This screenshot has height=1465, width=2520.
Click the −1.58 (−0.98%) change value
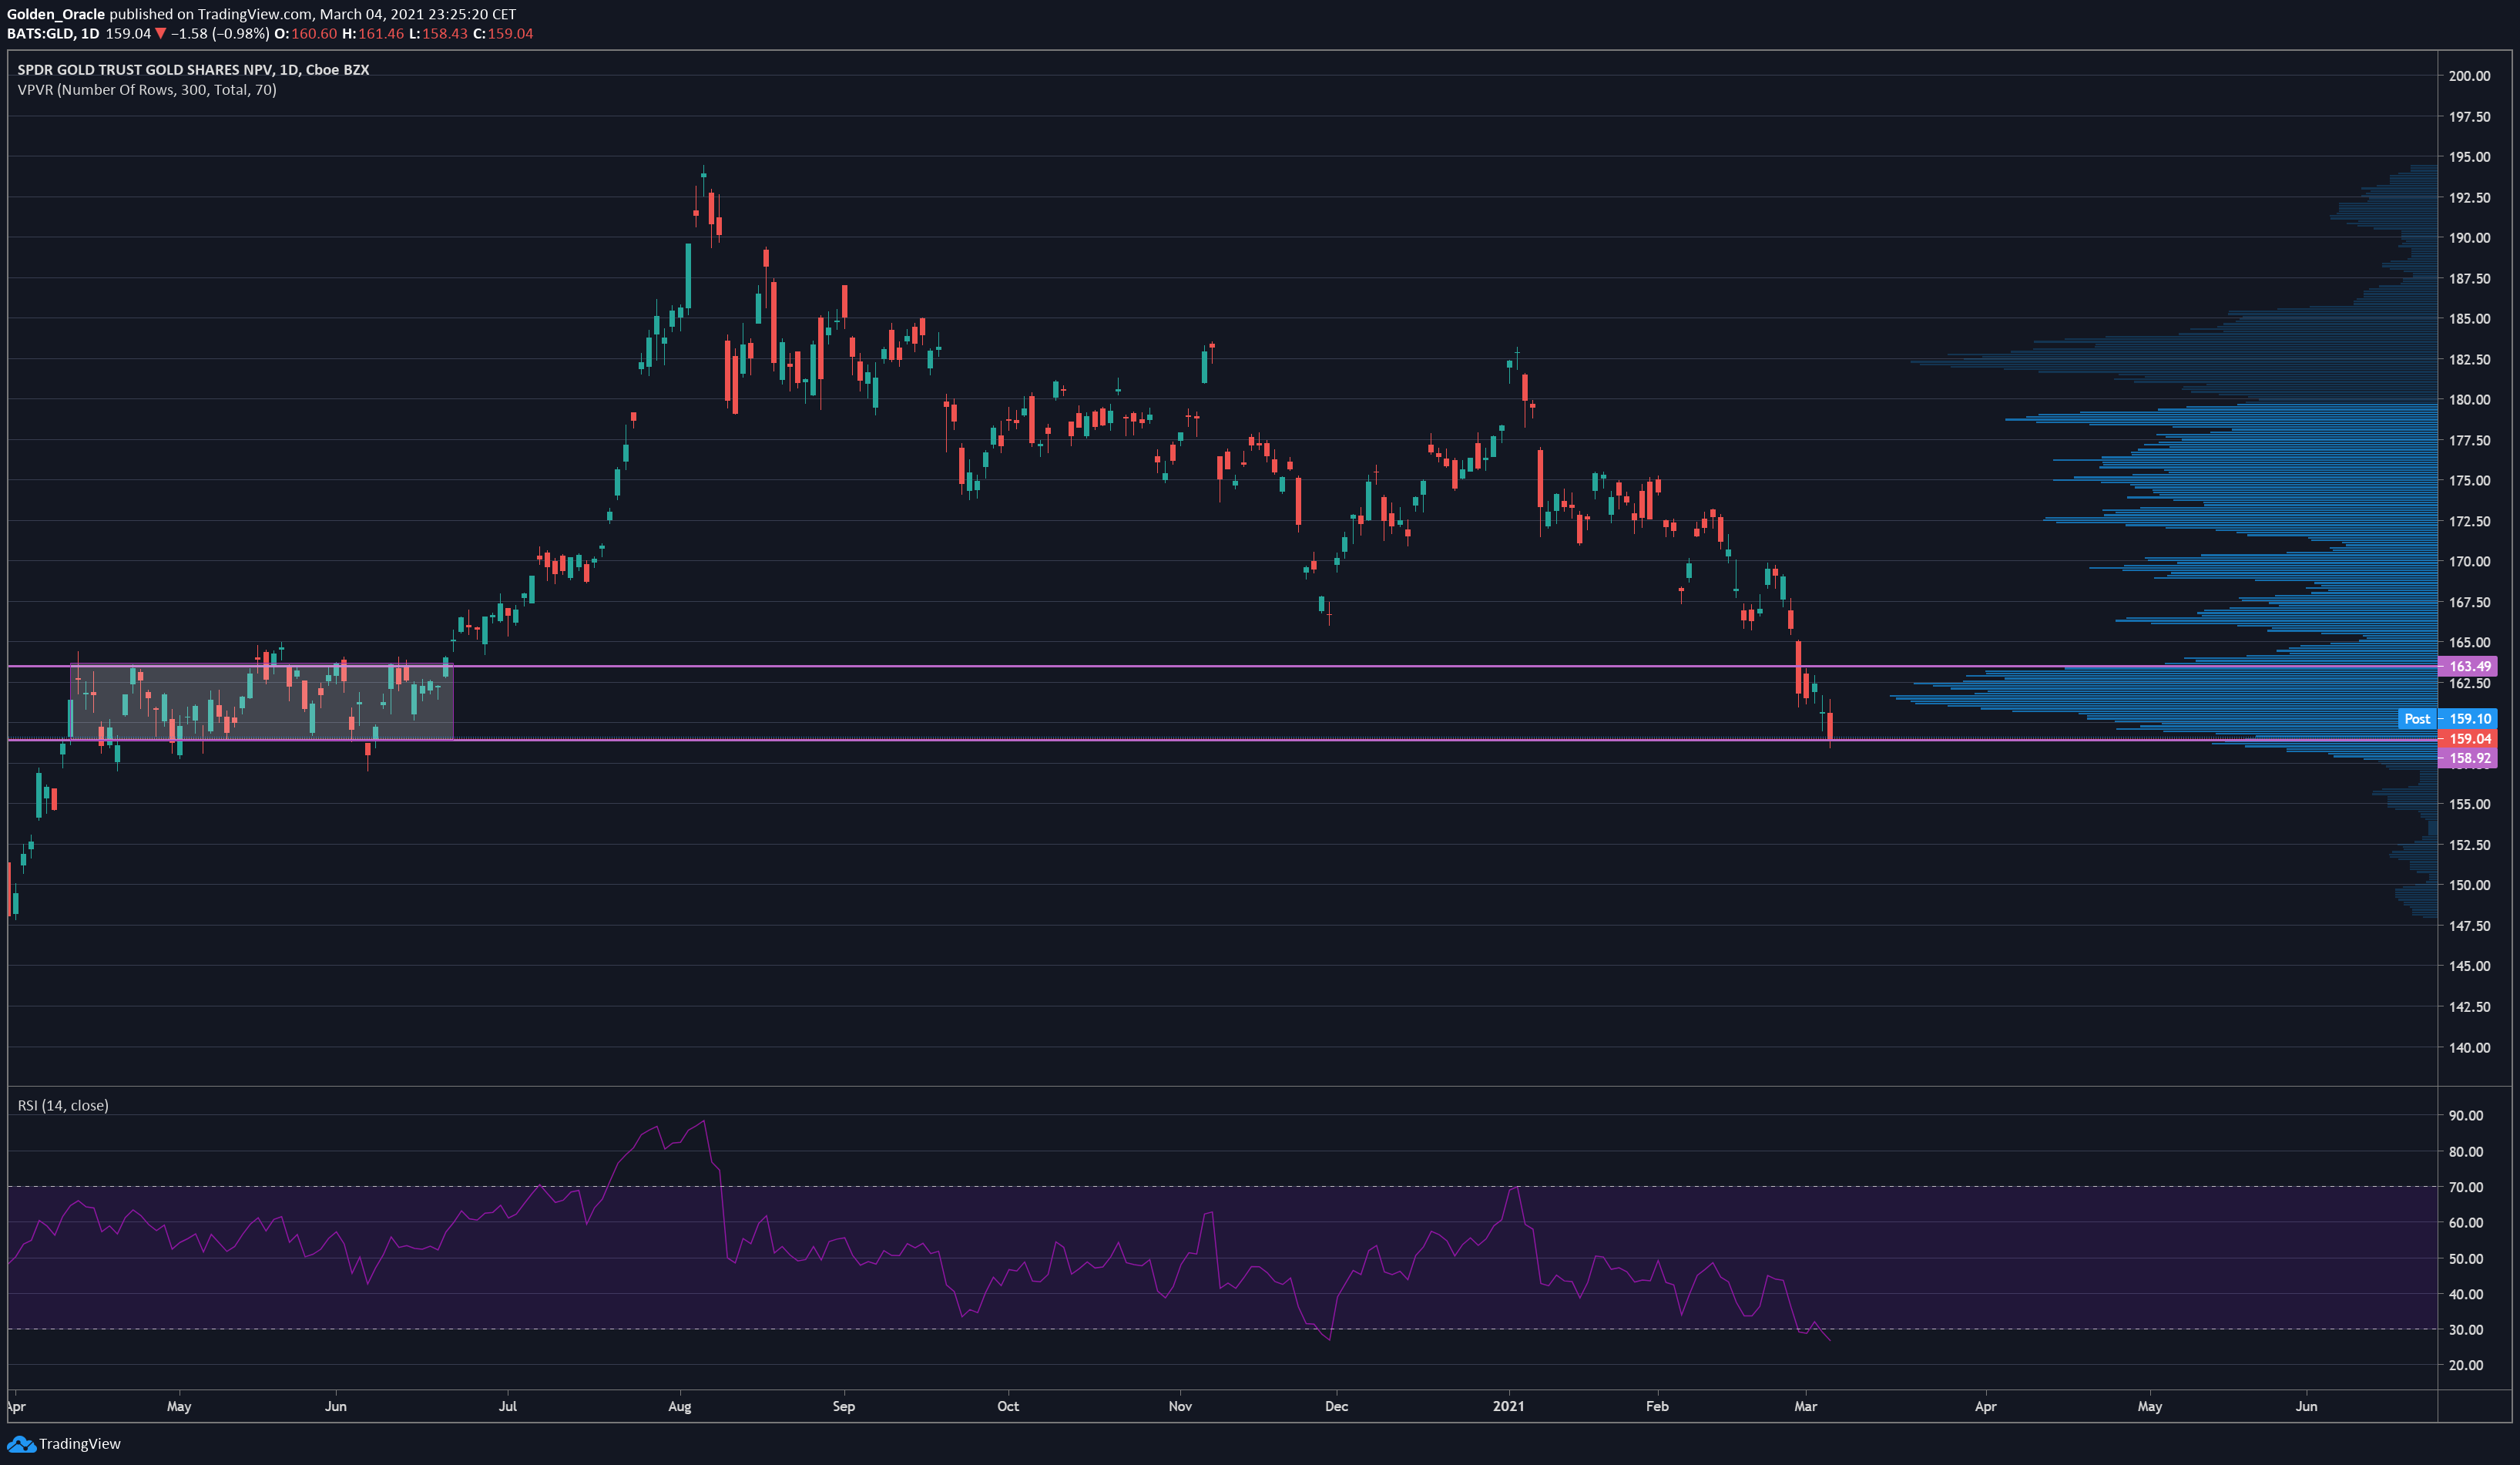pyautogui.click(x=220, y=34)
